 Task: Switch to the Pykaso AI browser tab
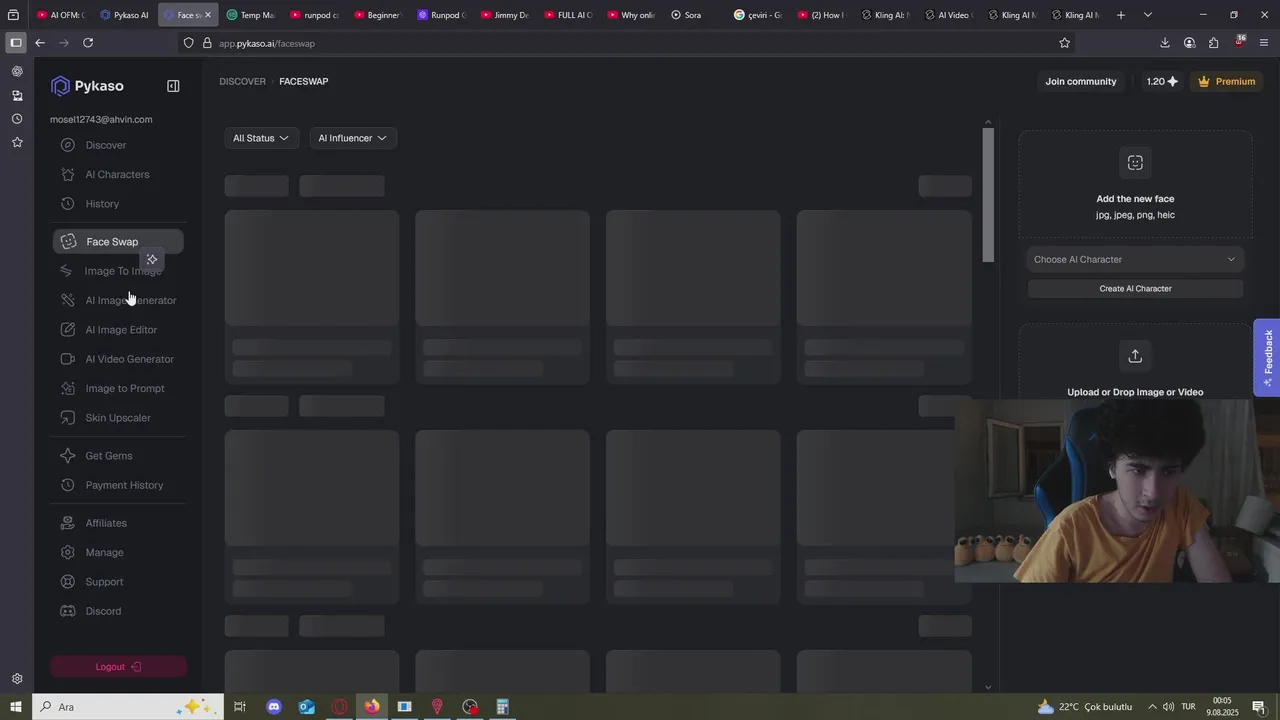[x=125, y=15]
